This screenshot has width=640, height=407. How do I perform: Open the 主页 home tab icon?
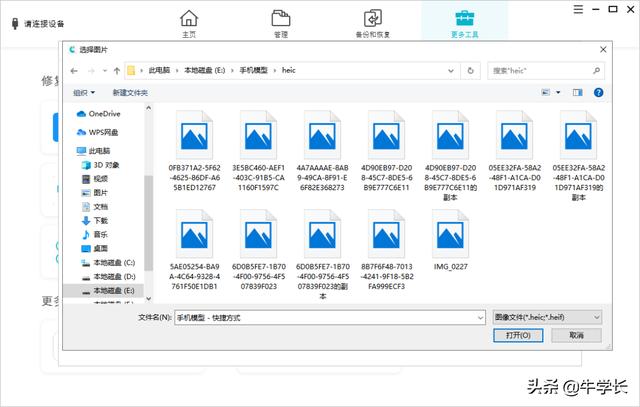(189, 19)
